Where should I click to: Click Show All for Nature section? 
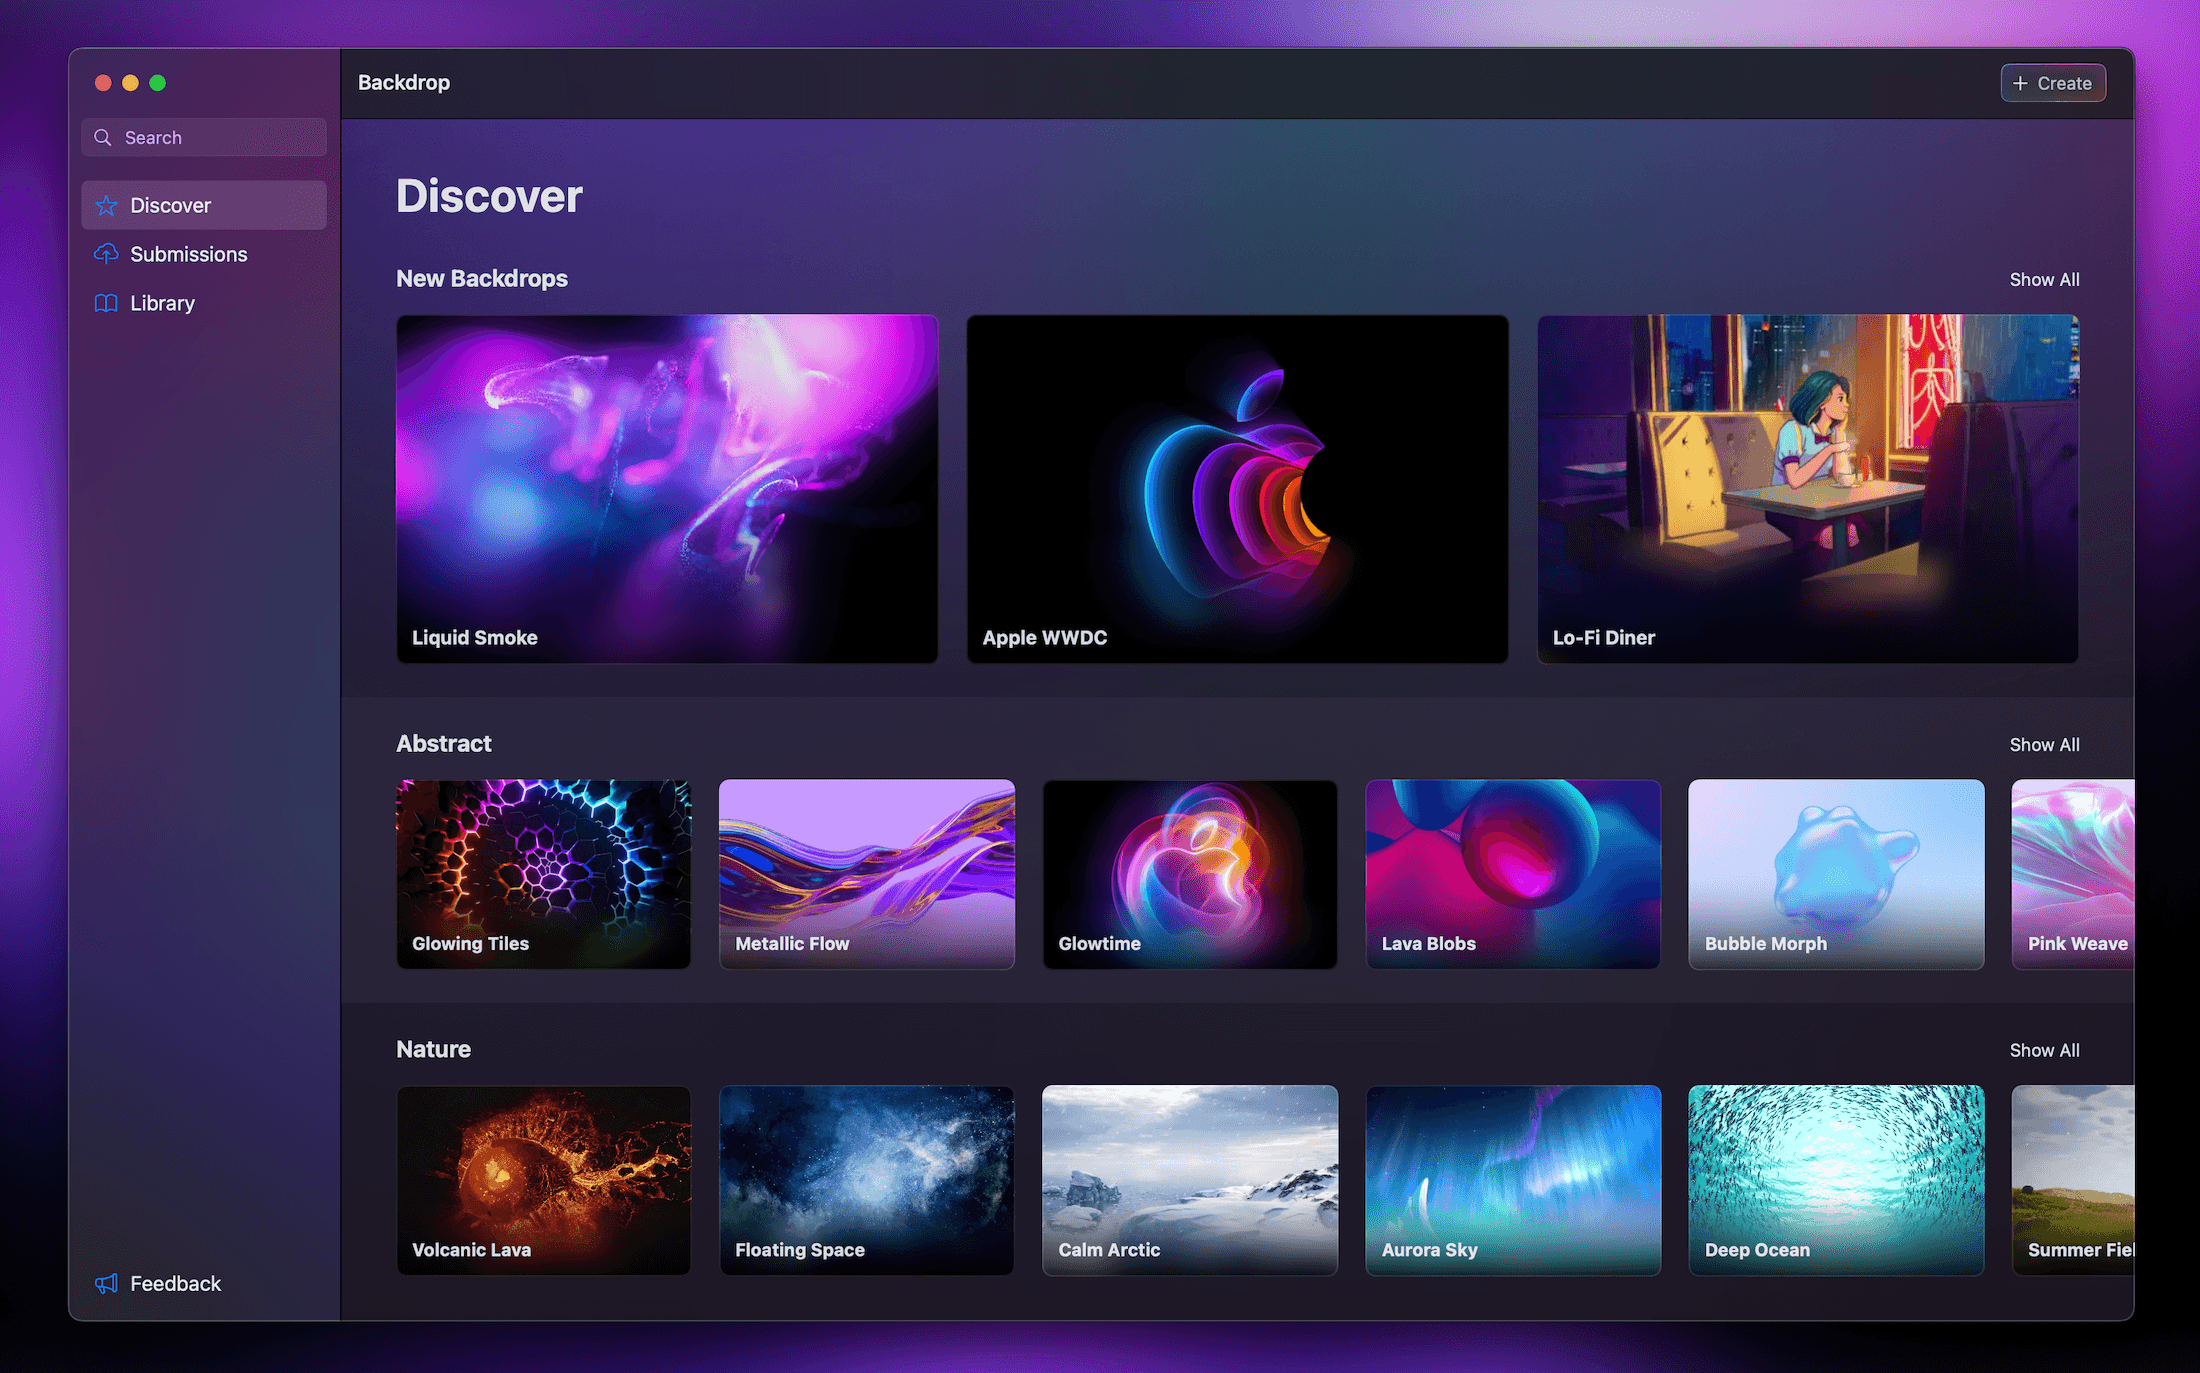[2043, 1049]
